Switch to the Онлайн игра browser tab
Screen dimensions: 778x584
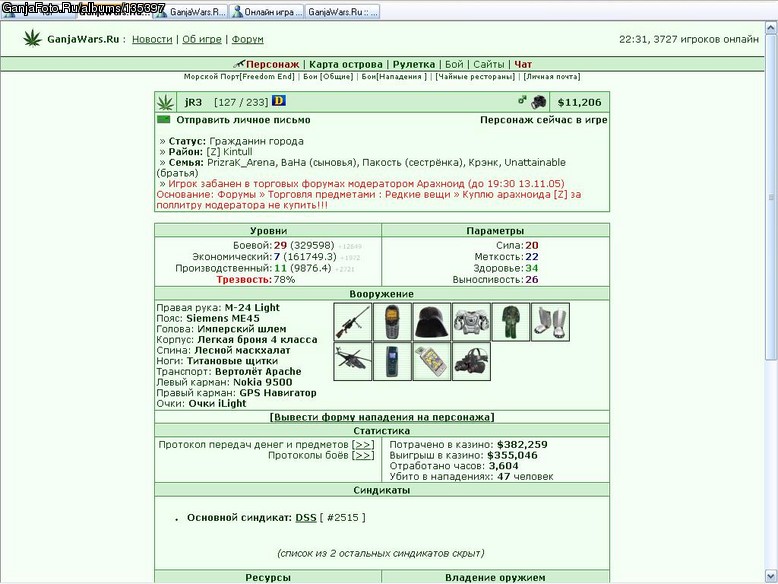(x=268, y=11)
